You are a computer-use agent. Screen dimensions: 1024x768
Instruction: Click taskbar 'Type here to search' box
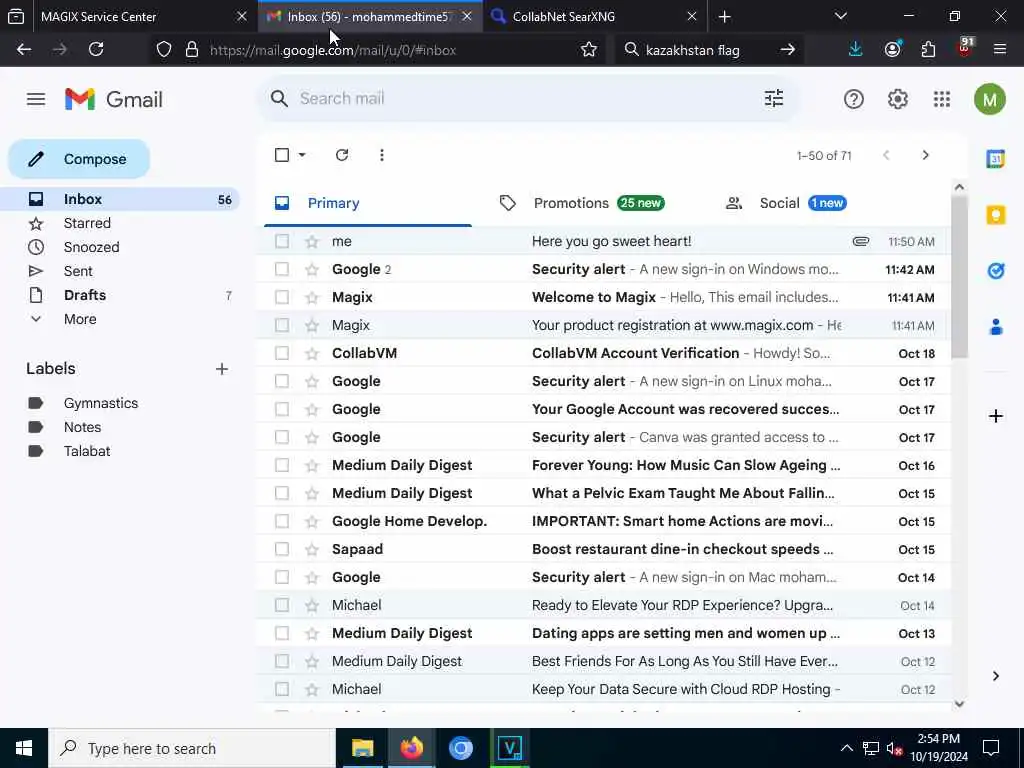(192, 748)
